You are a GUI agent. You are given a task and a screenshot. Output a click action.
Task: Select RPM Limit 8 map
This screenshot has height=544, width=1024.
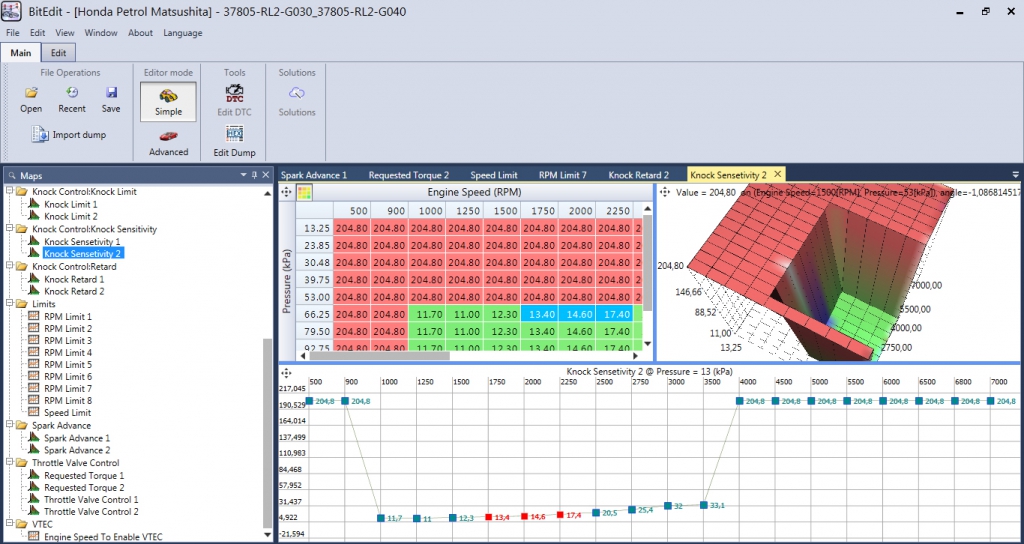click(x=68, y=400)
